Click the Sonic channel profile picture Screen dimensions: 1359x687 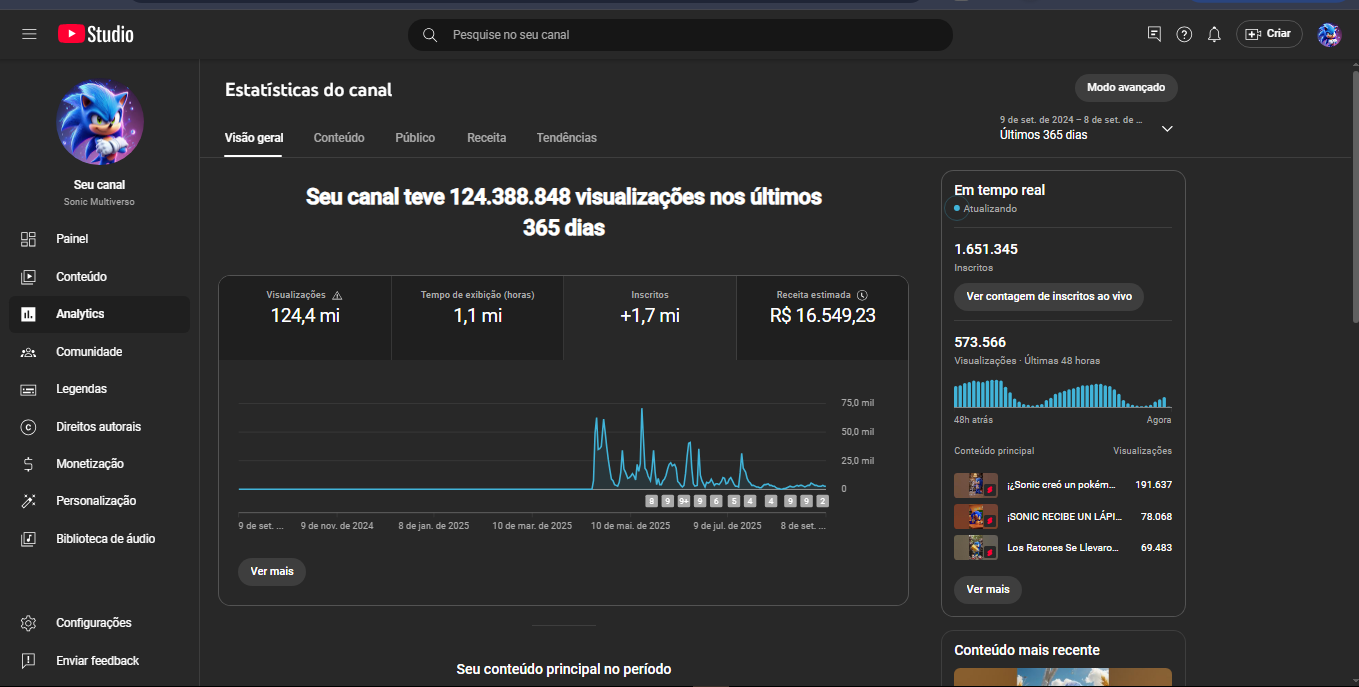99,122
